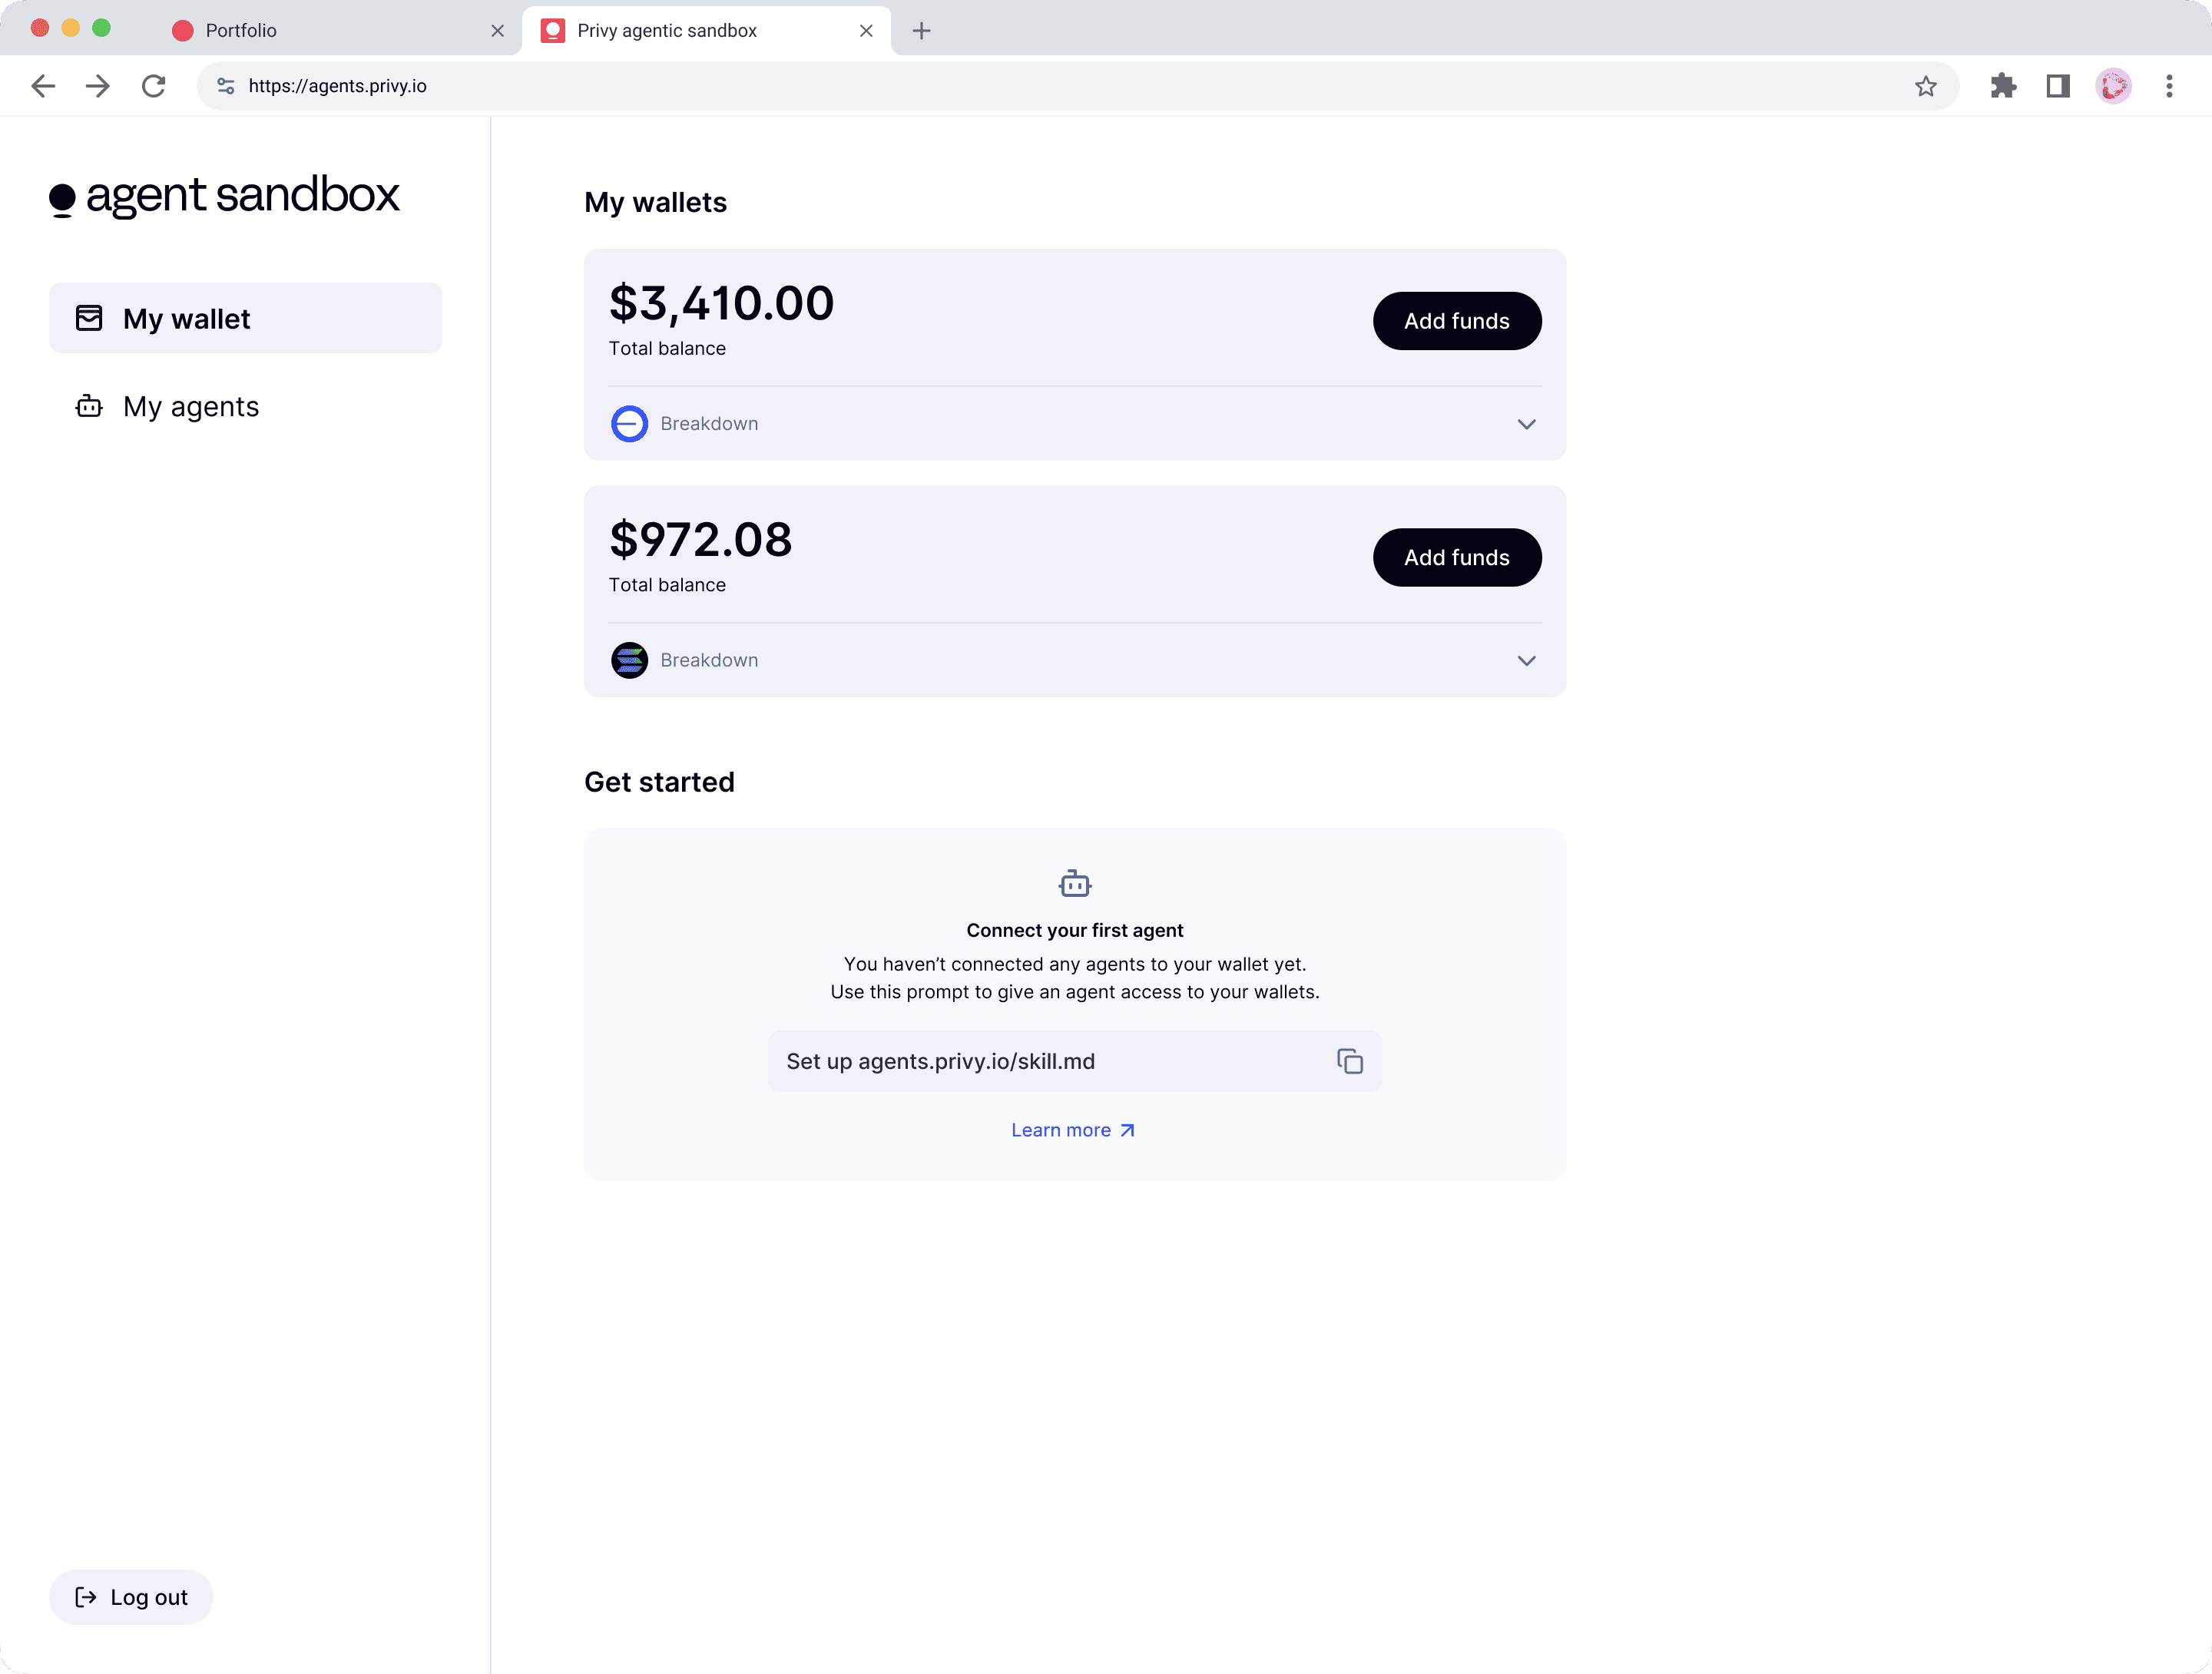This screenshot has width=2212, height=1674.
Task: View site information icon in address bar
Action: [x=226, y=86]
